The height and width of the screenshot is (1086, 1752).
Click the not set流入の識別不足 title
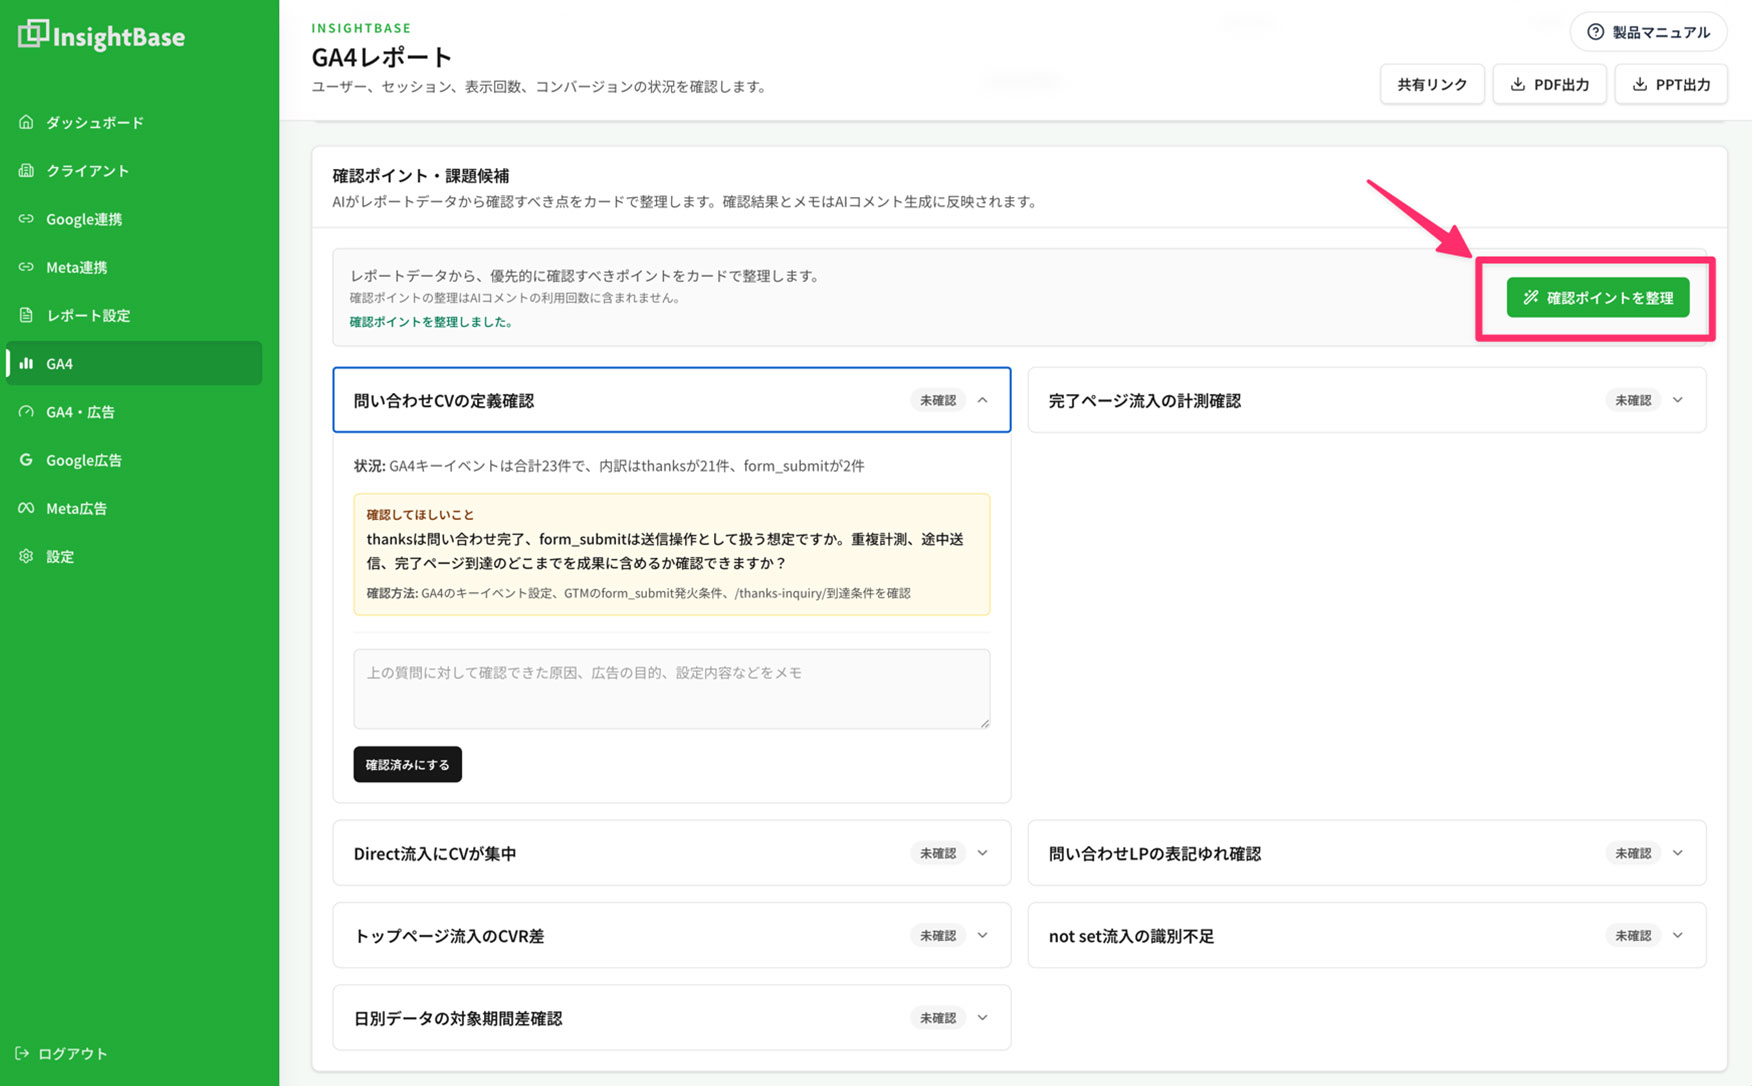[1131, 935]
